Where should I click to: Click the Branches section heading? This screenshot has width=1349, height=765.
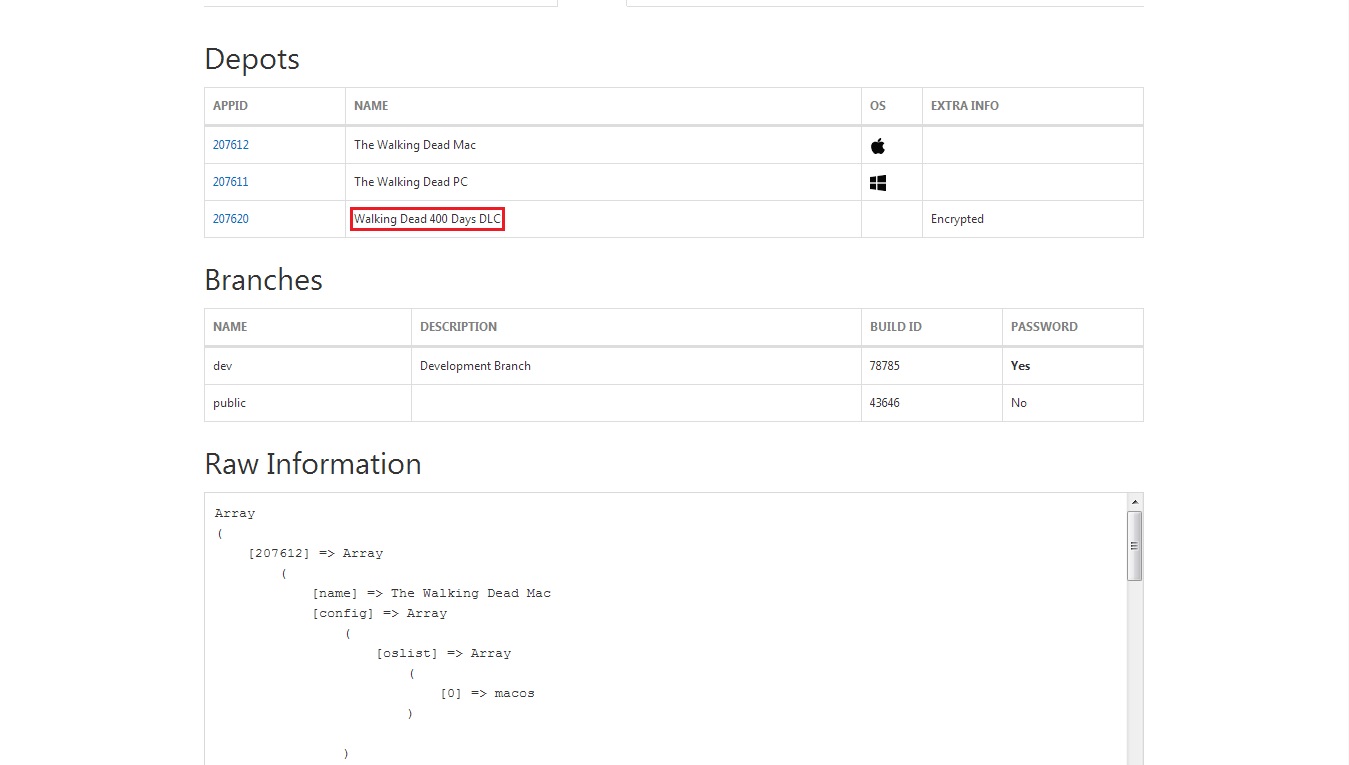coord(263,280)
